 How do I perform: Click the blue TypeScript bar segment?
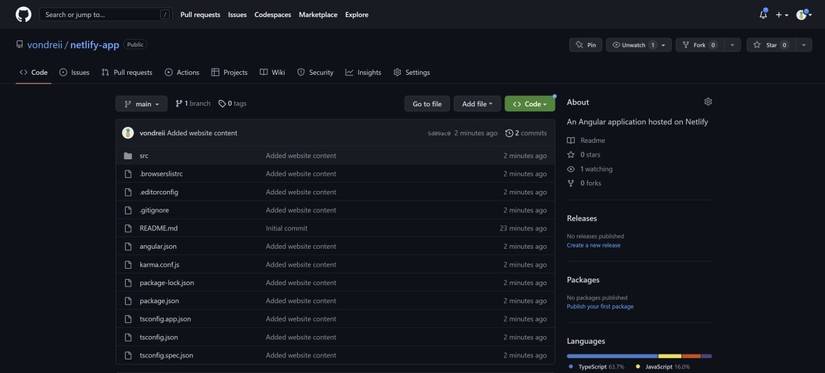pos(612,356)
